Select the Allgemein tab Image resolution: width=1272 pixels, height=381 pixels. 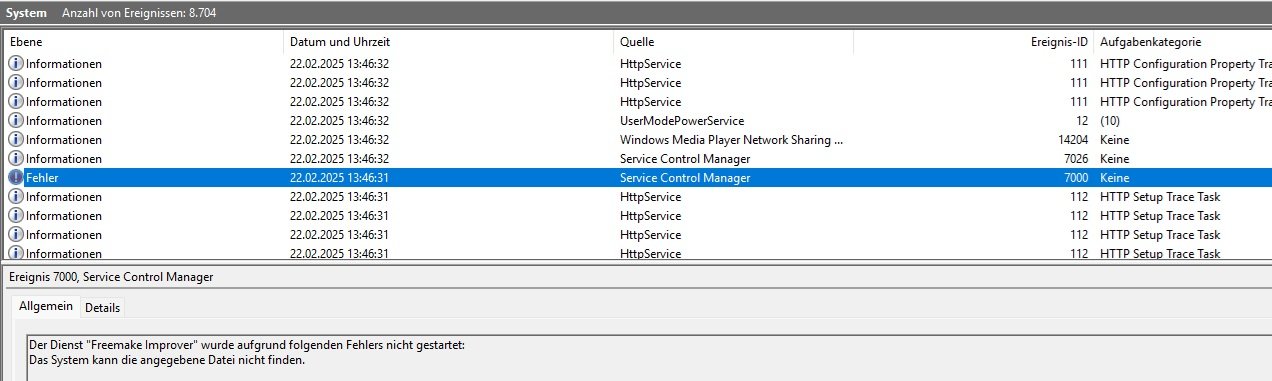click(x=45, y=306)
